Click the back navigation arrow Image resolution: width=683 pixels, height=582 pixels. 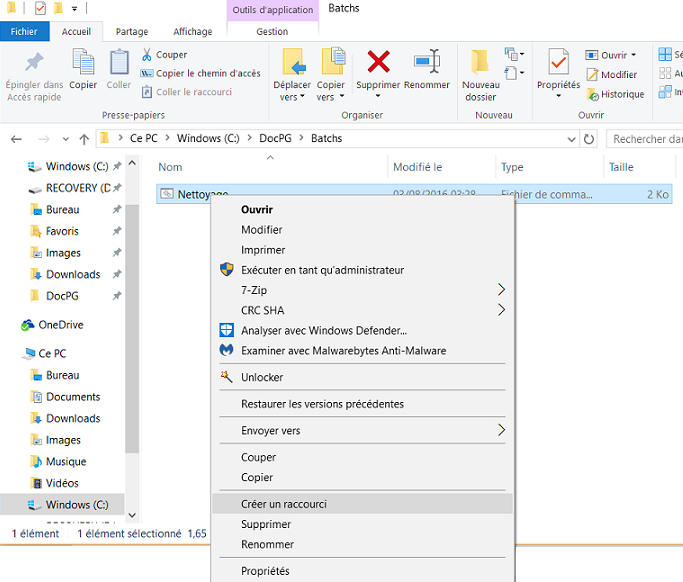(17, 139)
